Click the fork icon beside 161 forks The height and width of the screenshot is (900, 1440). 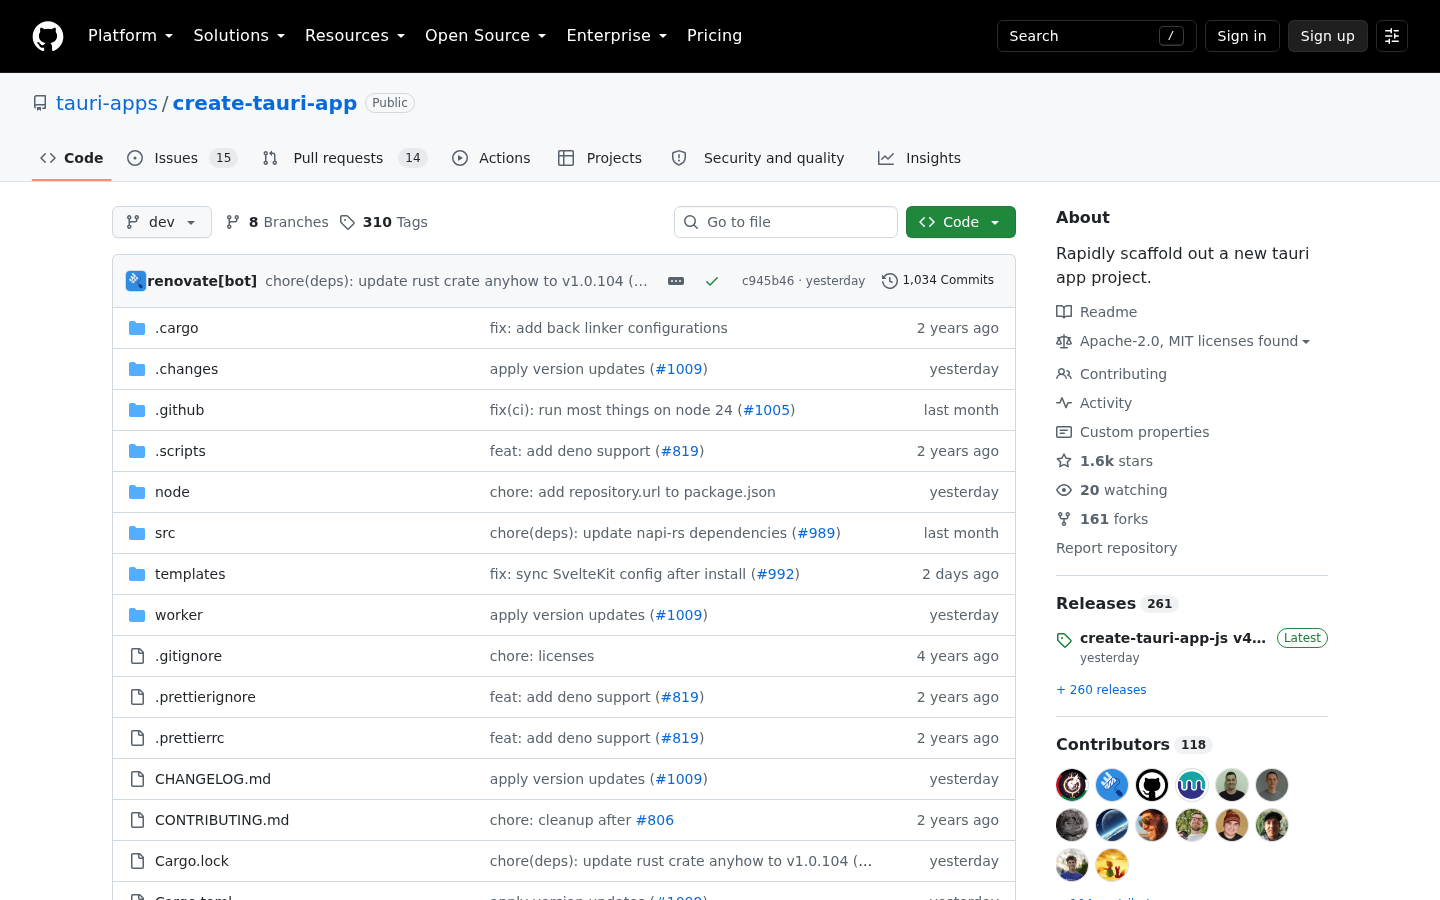1064,519
